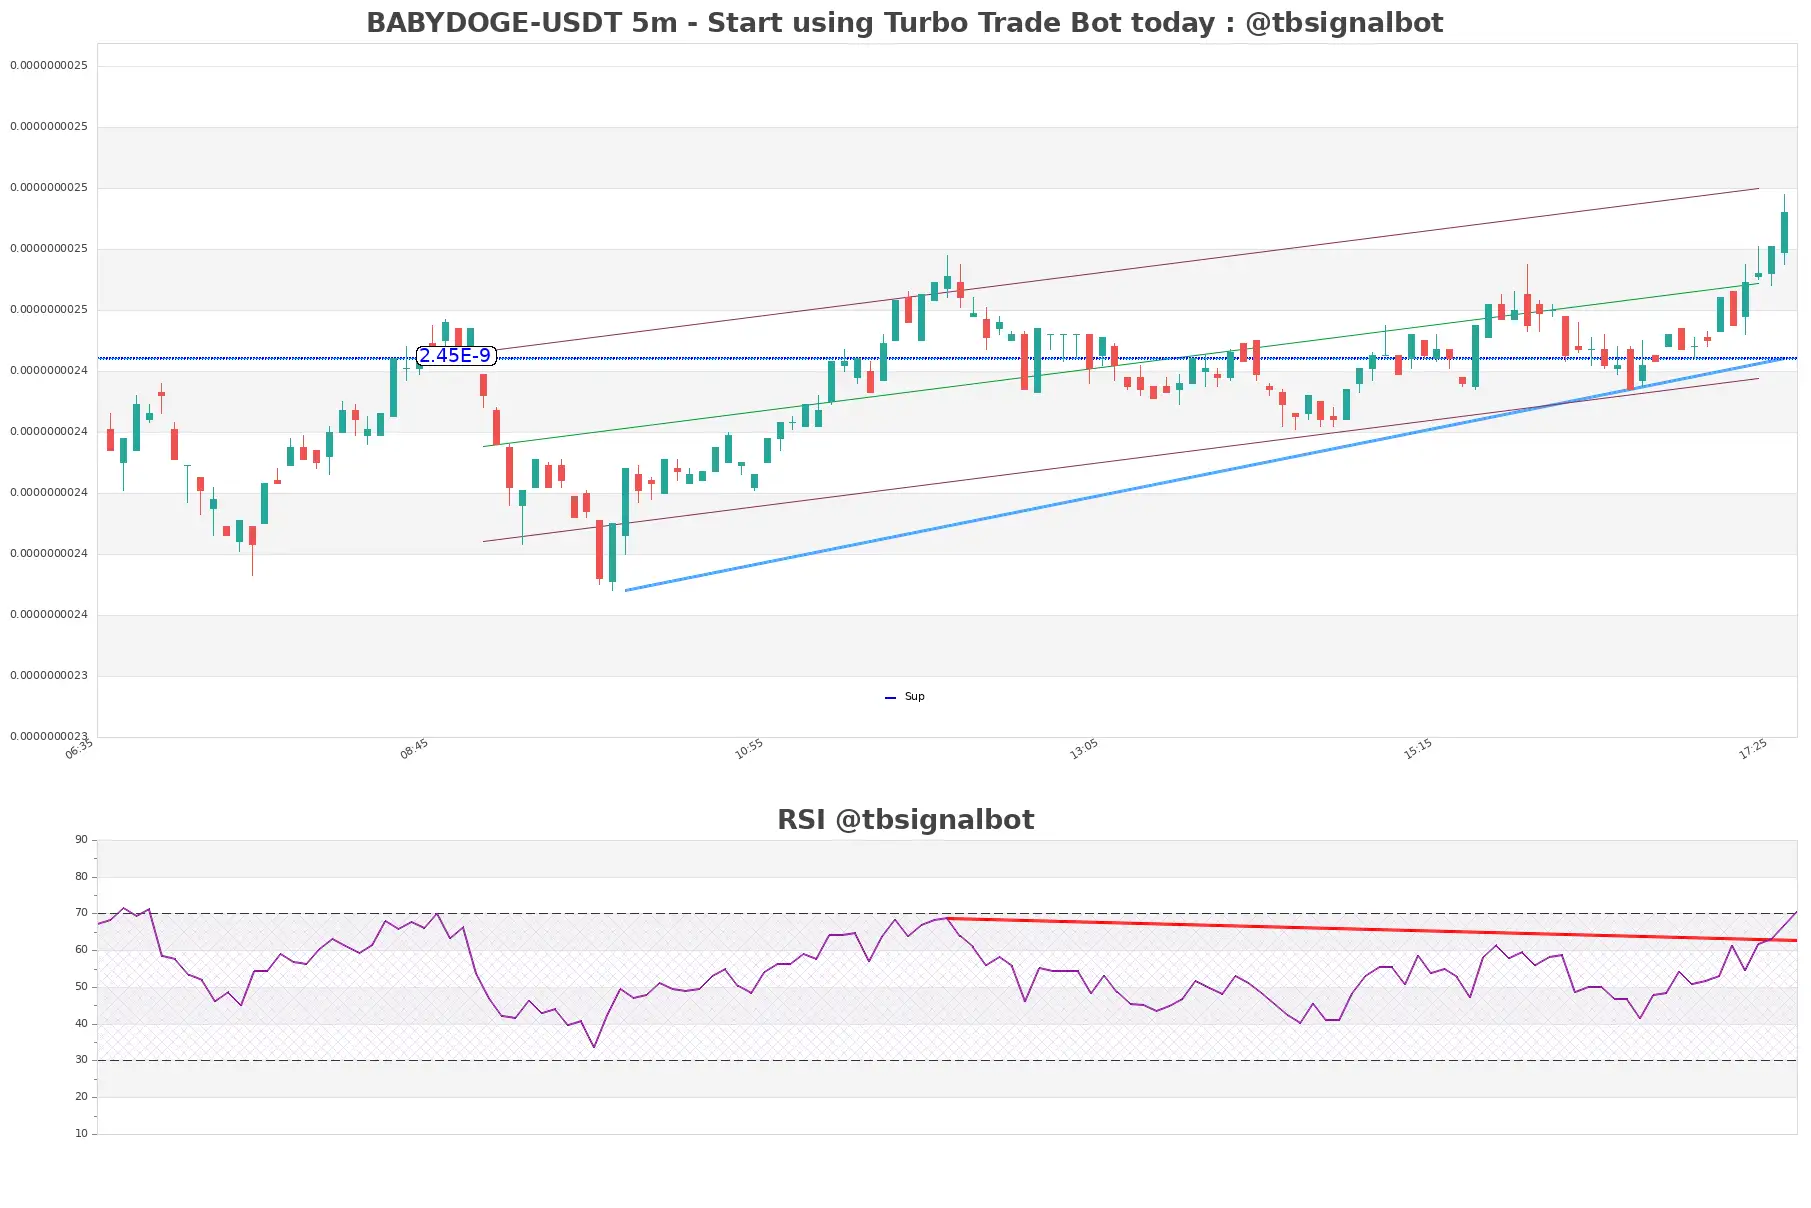Click the 2.45E-9 support price label
The image size is (1811, 1208).
(x=455, y=356)
